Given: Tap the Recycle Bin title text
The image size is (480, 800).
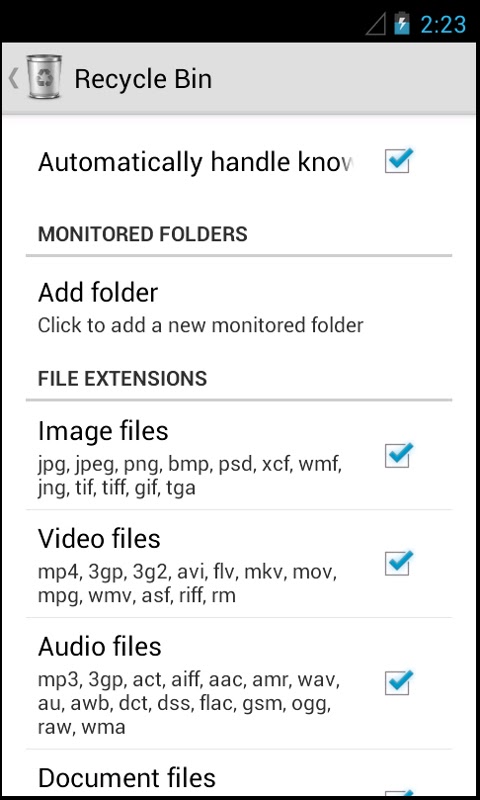Looking at the screenshot, I should pyautogui.click(x=143, y=79).
